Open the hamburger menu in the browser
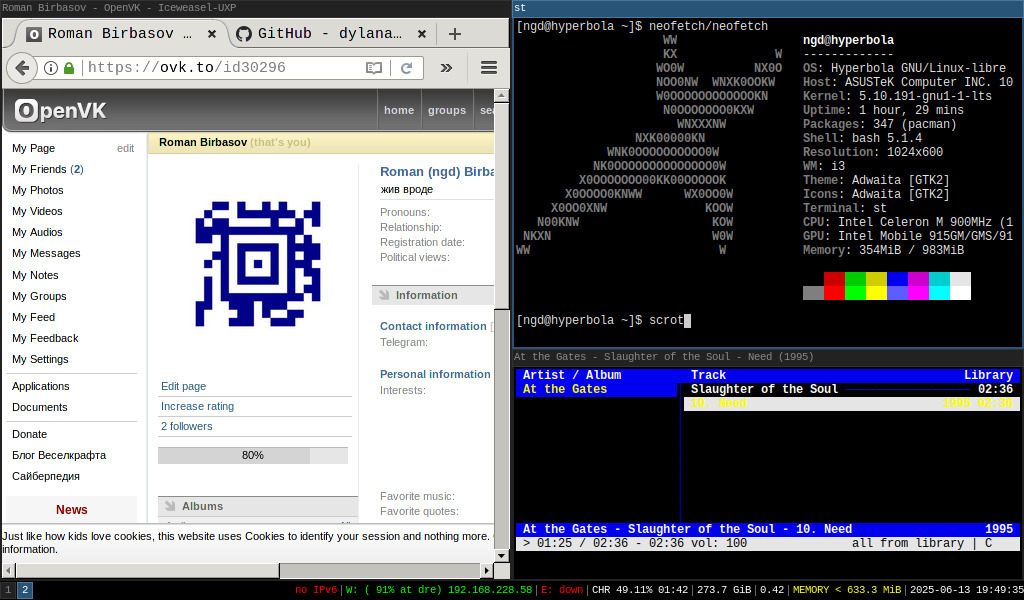 [489, 68]
